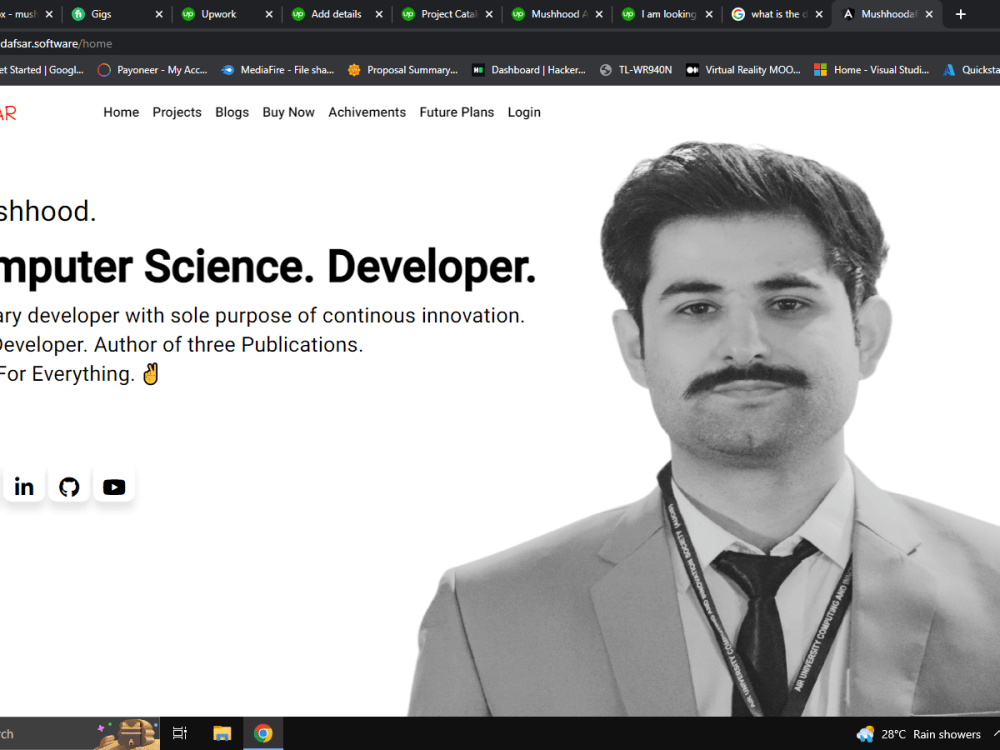Close the Google 'what is the' tab
This screenshot has width=1000, height=750.
click(819, 14)
